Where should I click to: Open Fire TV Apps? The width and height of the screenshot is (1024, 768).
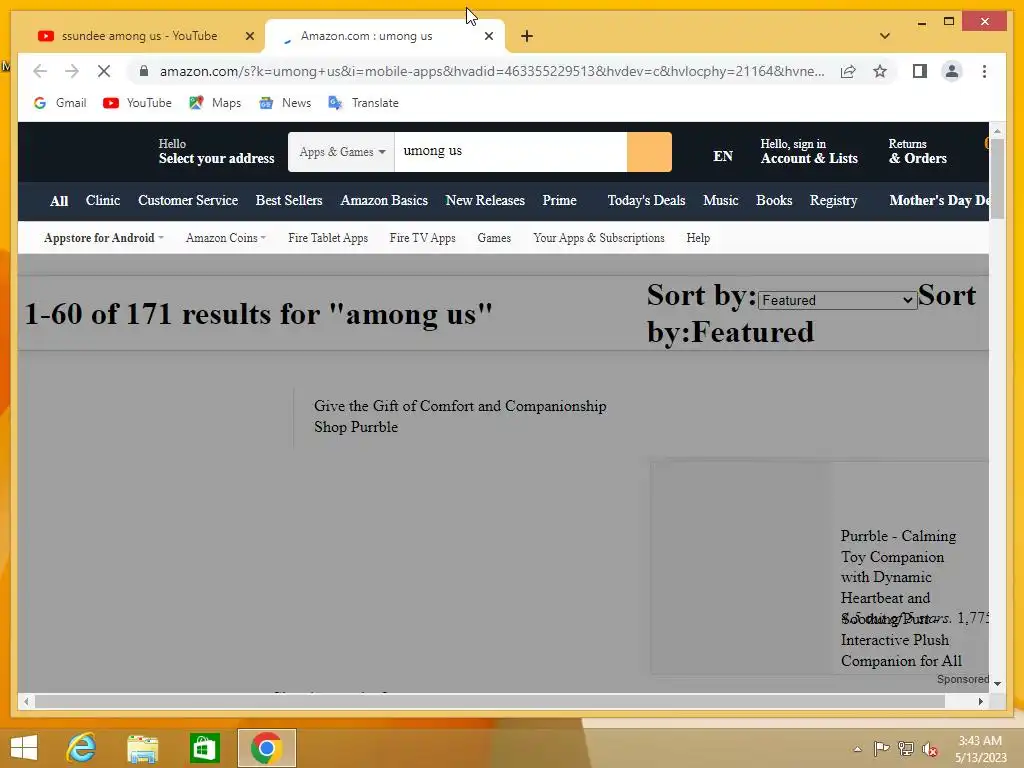423,238
